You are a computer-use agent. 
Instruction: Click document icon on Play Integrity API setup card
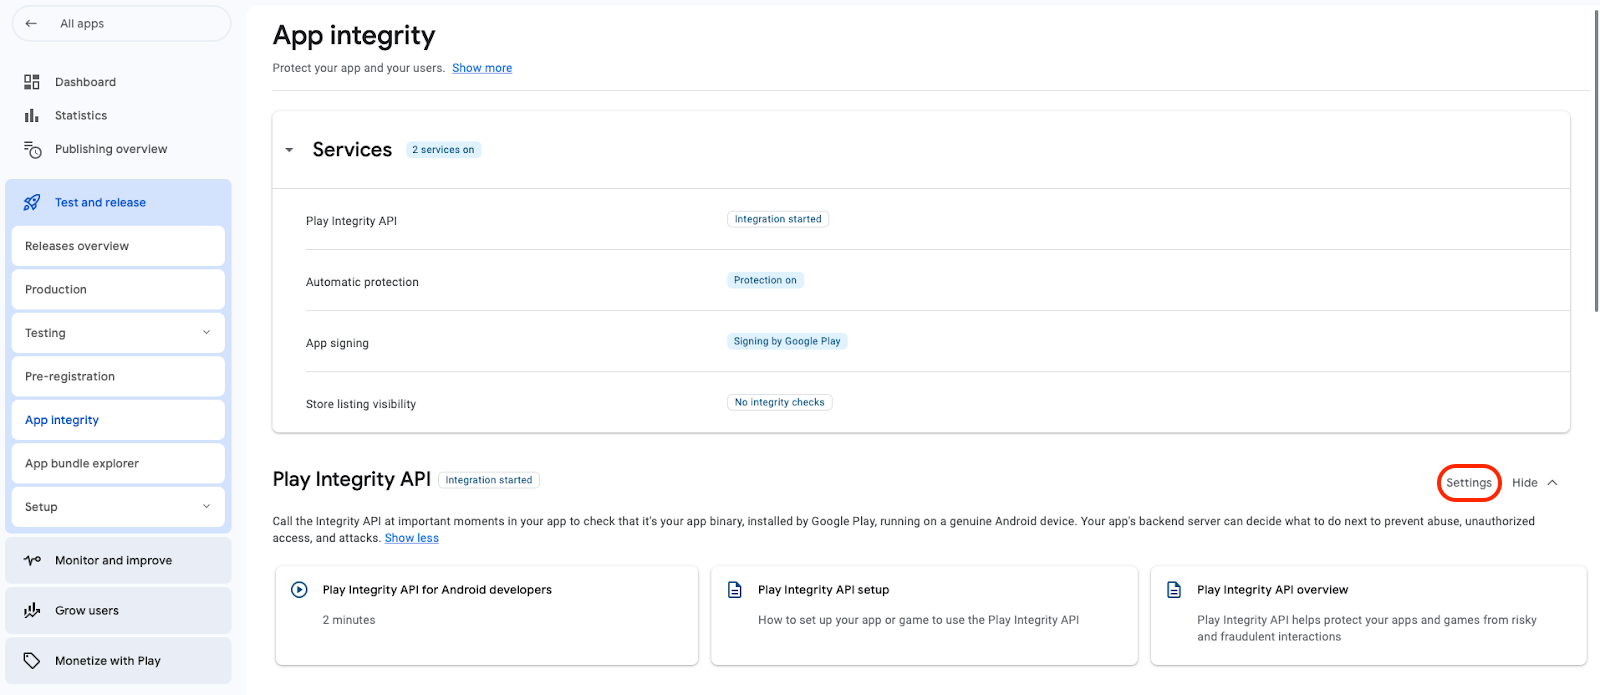point(735,590)
